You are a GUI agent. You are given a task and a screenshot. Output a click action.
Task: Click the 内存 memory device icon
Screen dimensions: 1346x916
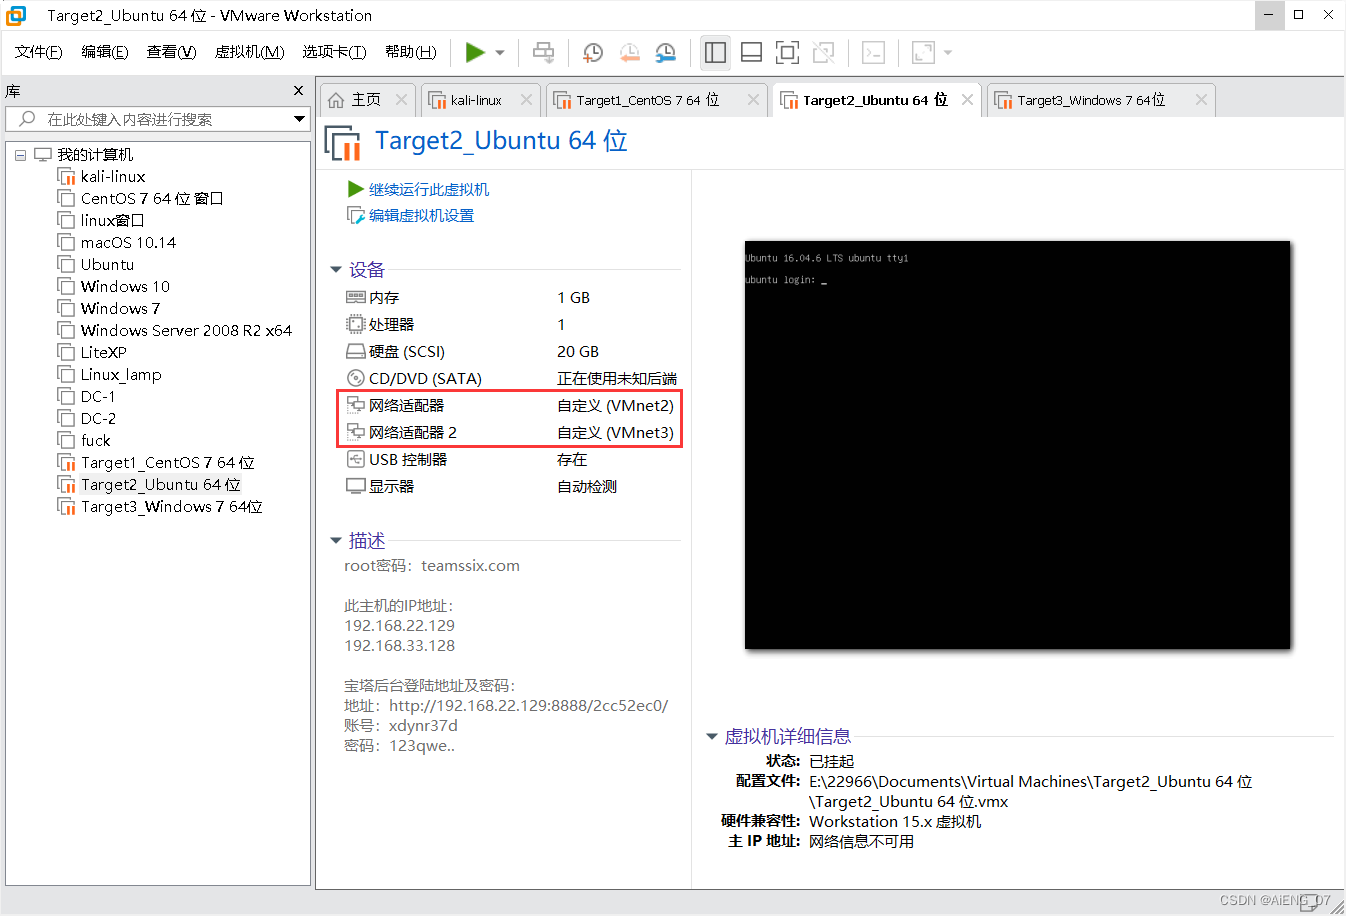click(355, 297)
